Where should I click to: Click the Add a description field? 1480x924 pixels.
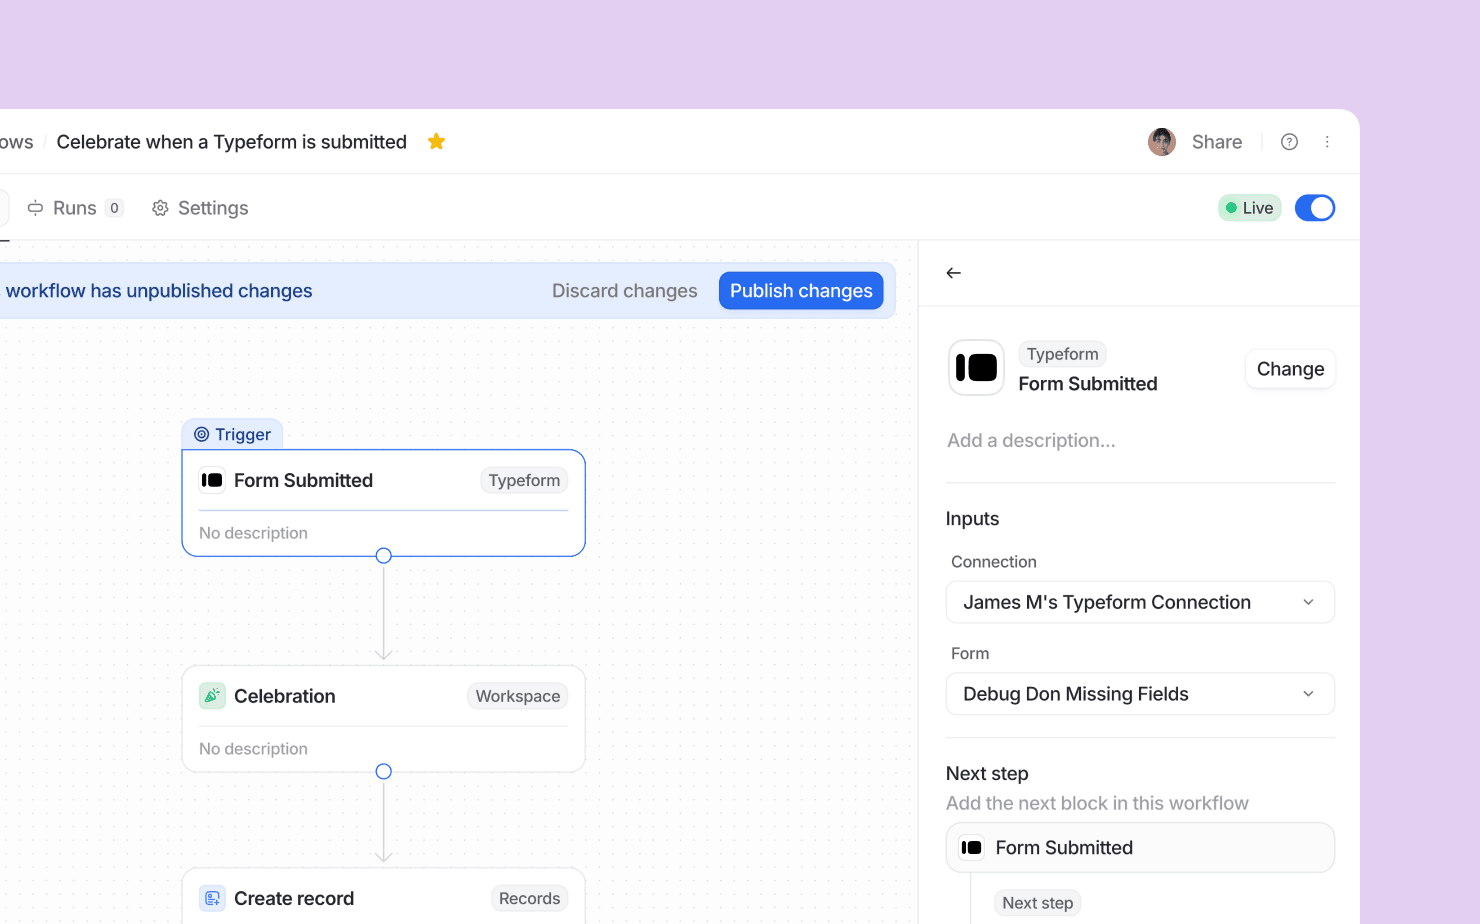point(1031,441)
